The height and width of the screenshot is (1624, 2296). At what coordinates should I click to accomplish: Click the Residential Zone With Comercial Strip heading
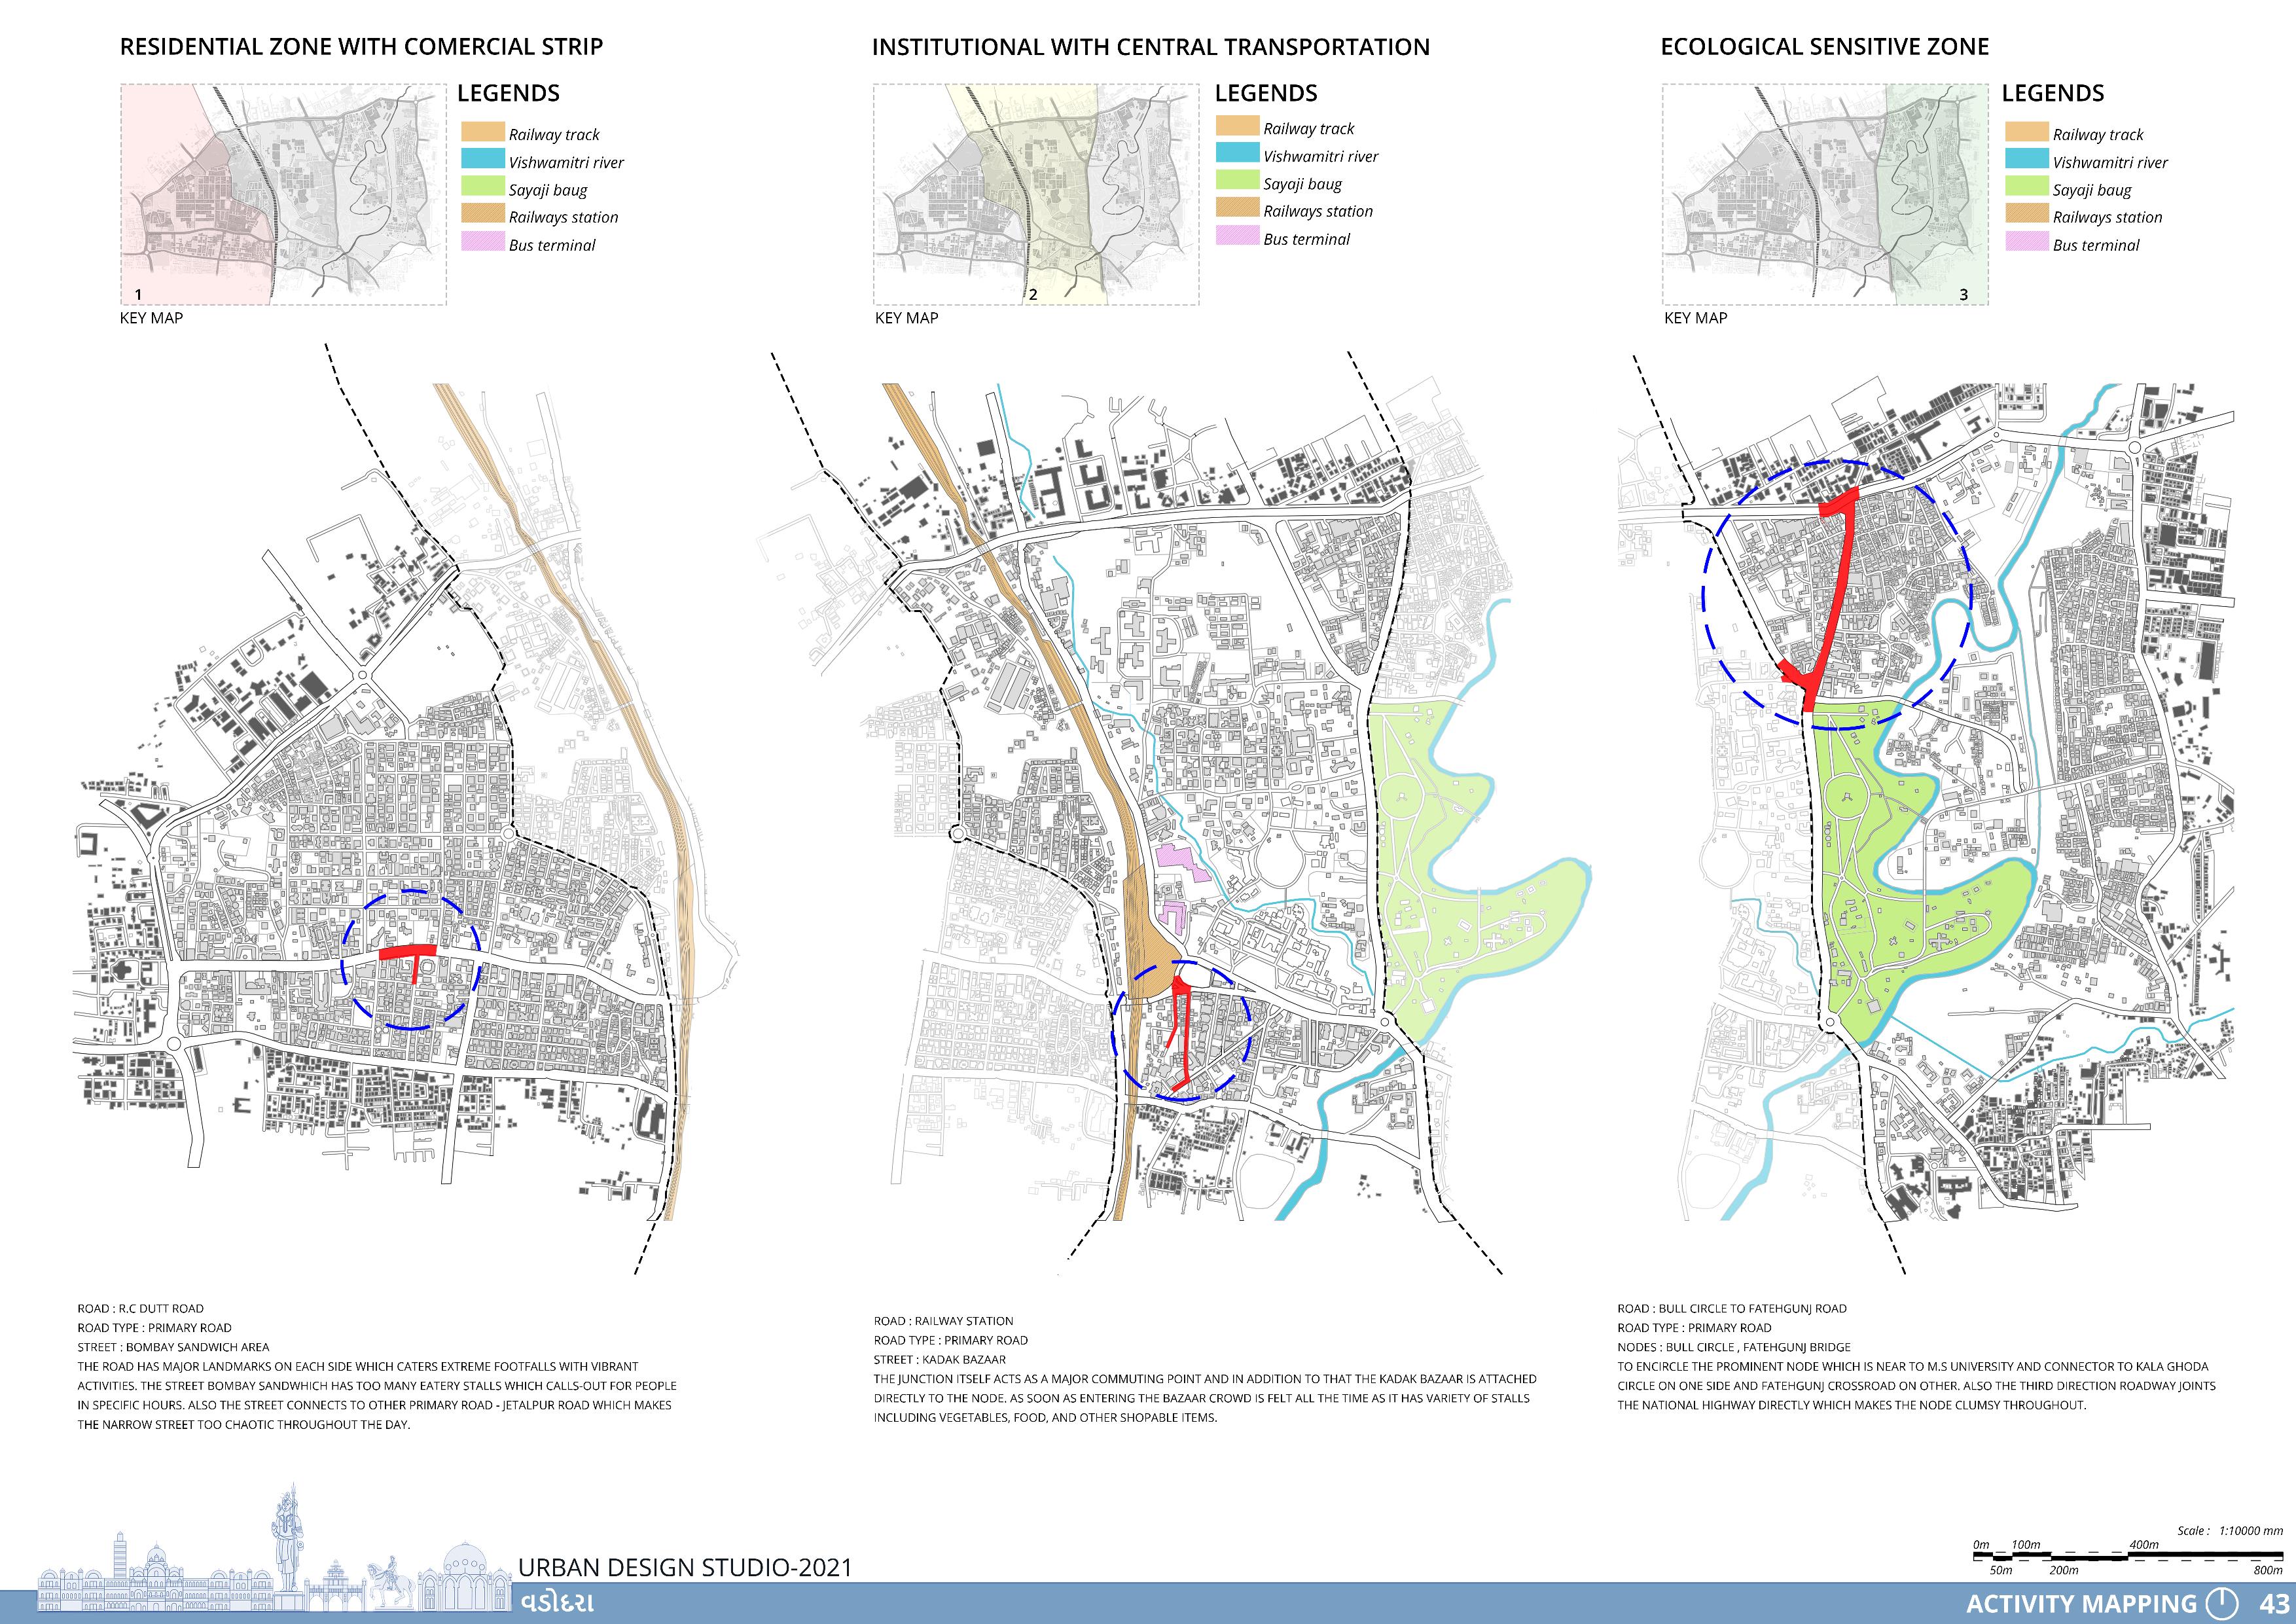[x=361, y=47]
